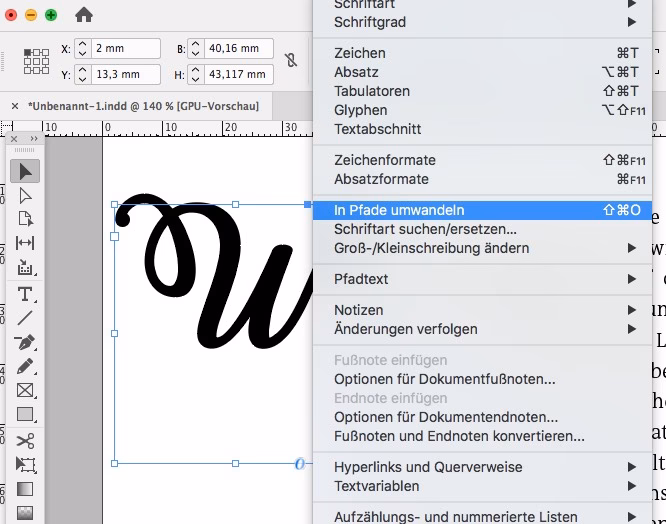Step the B width stepper
The width and height of the screenshot is (666, 524).
195,48
